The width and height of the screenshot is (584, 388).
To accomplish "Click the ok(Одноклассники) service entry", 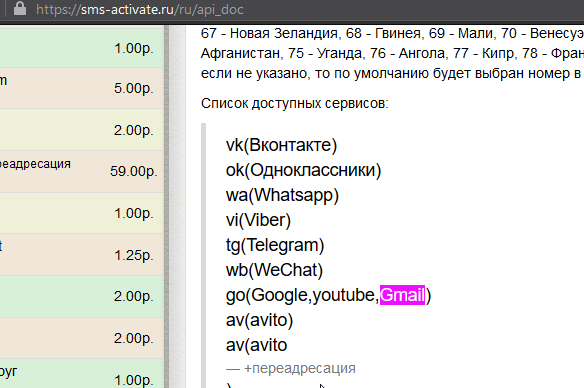I will (303, 170).
